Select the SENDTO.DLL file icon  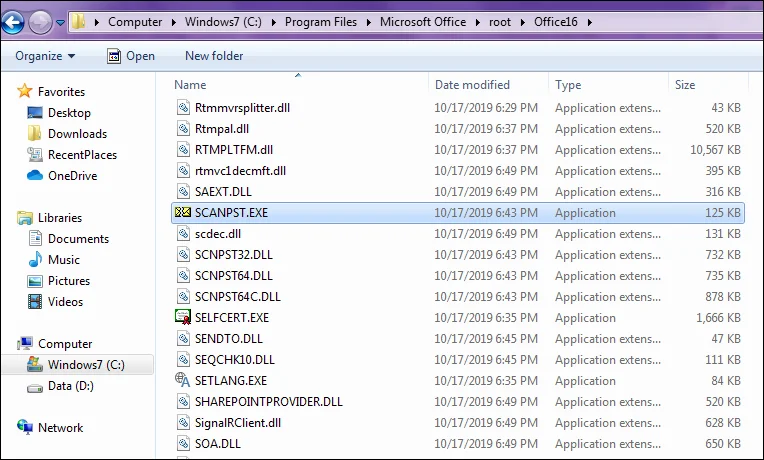tap(183, 338)
